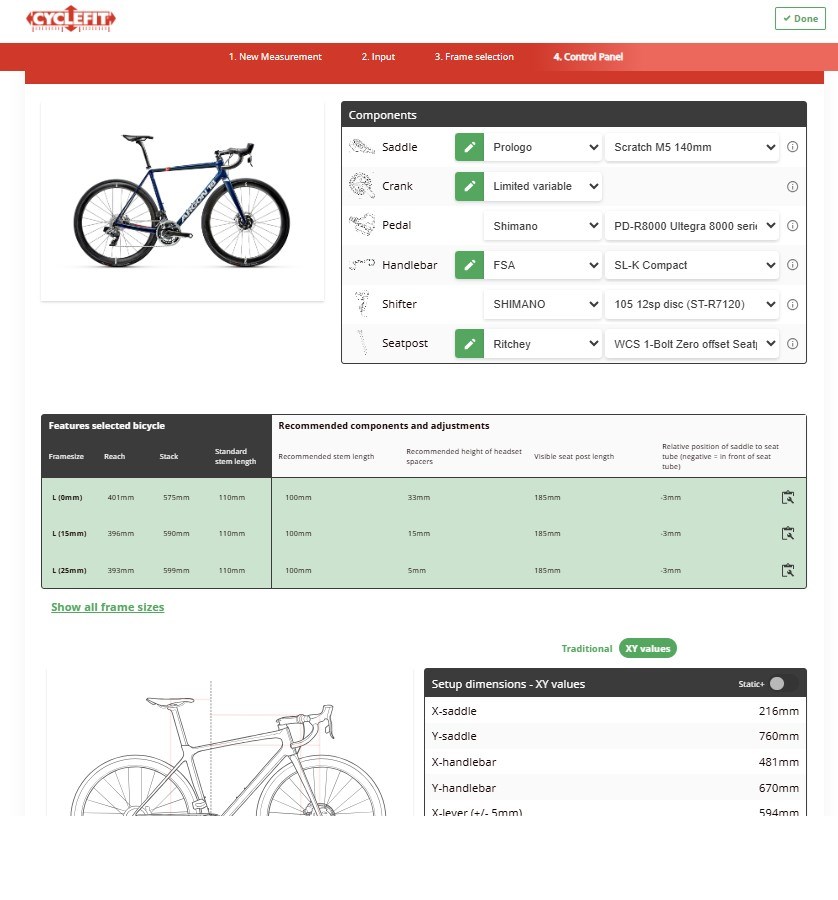Screen dimensions: 838x900
Task: Click the edit pencil icon for Saddle
Action: pos(469,147)
